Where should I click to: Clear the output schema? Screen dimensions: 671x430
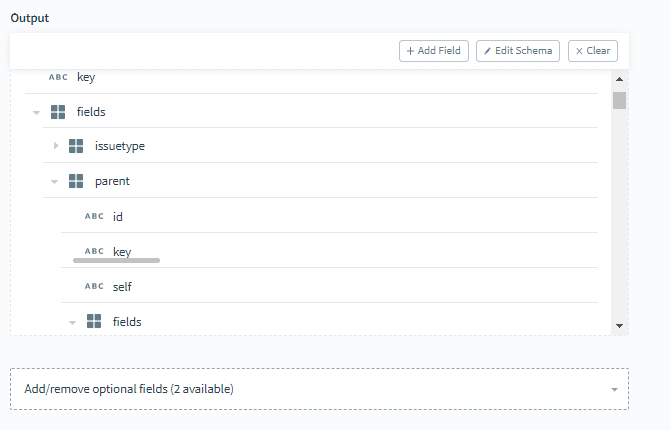point(593,51)
